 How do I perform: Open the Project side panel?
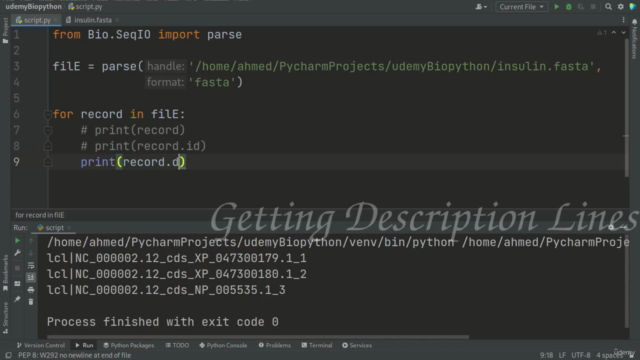(x=5, y=31)
